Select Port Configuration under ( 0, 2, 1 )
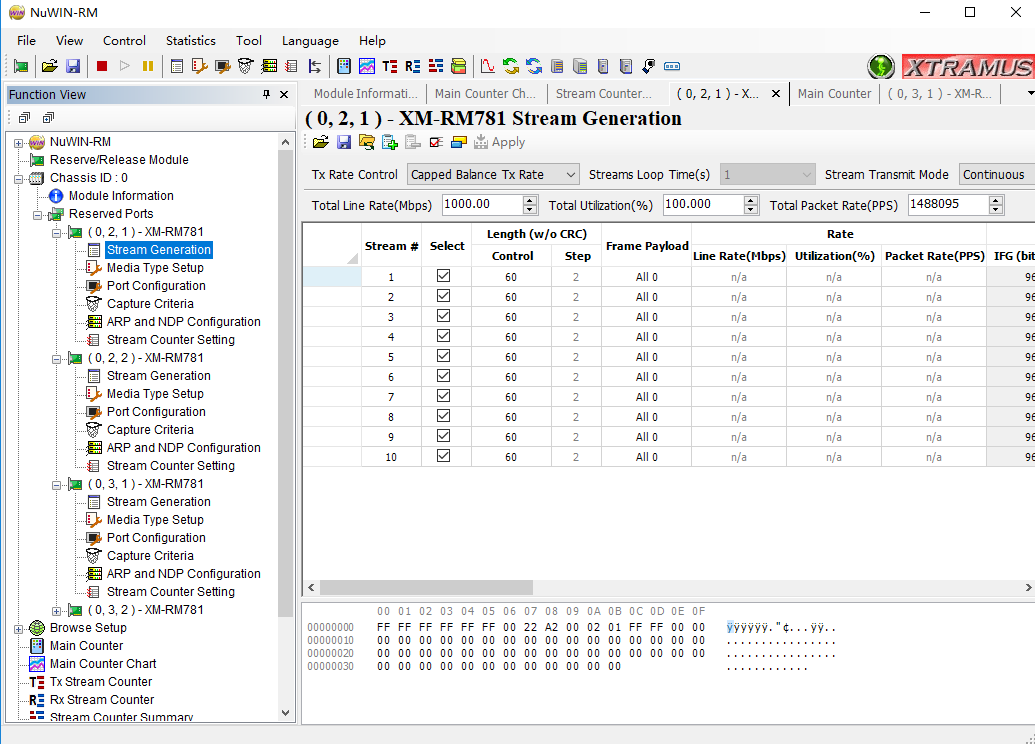Viewport: 1035px width, 744px height. click(156, 286)
